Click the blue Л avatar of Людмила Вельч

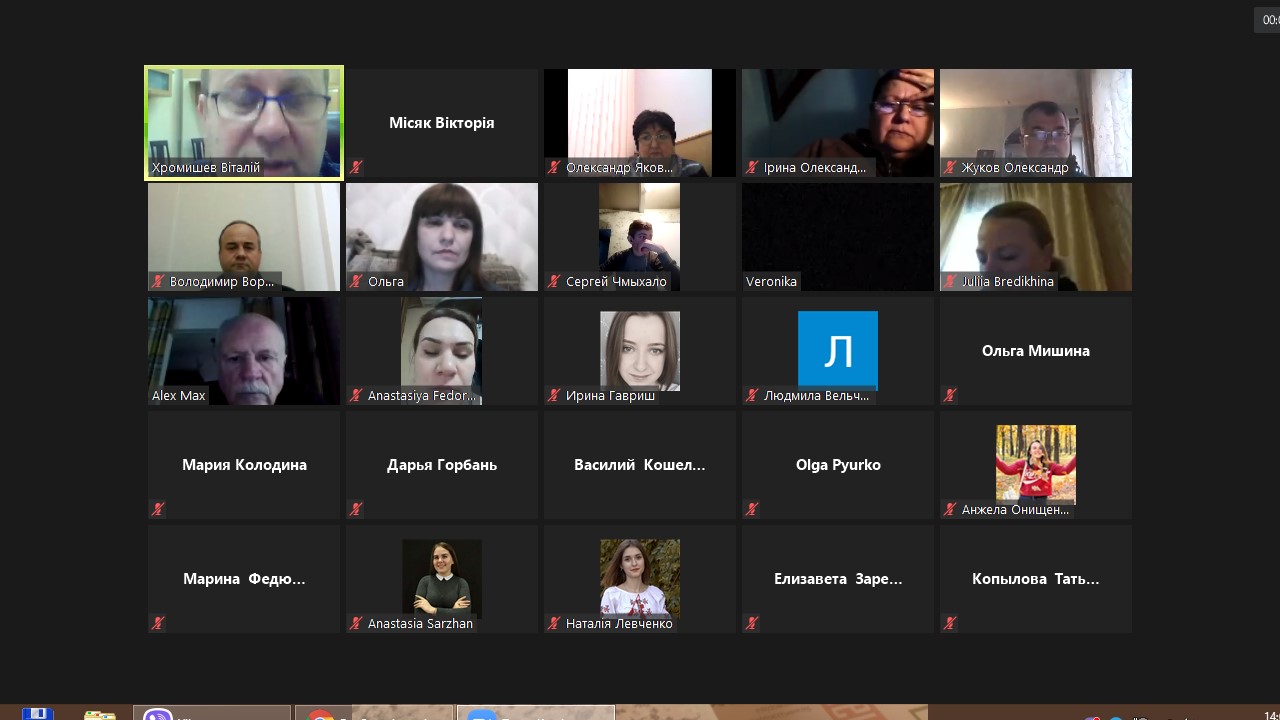click(x=838, y=350)
